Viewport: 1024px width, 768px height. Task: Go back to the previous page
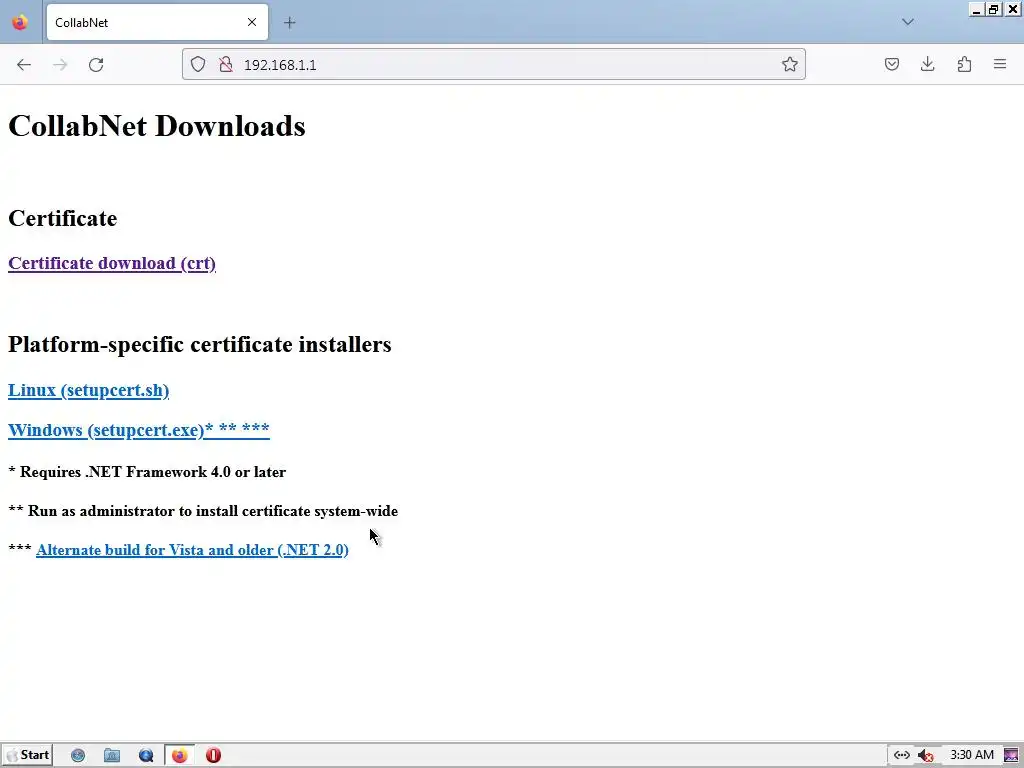(x=24, y=65)
